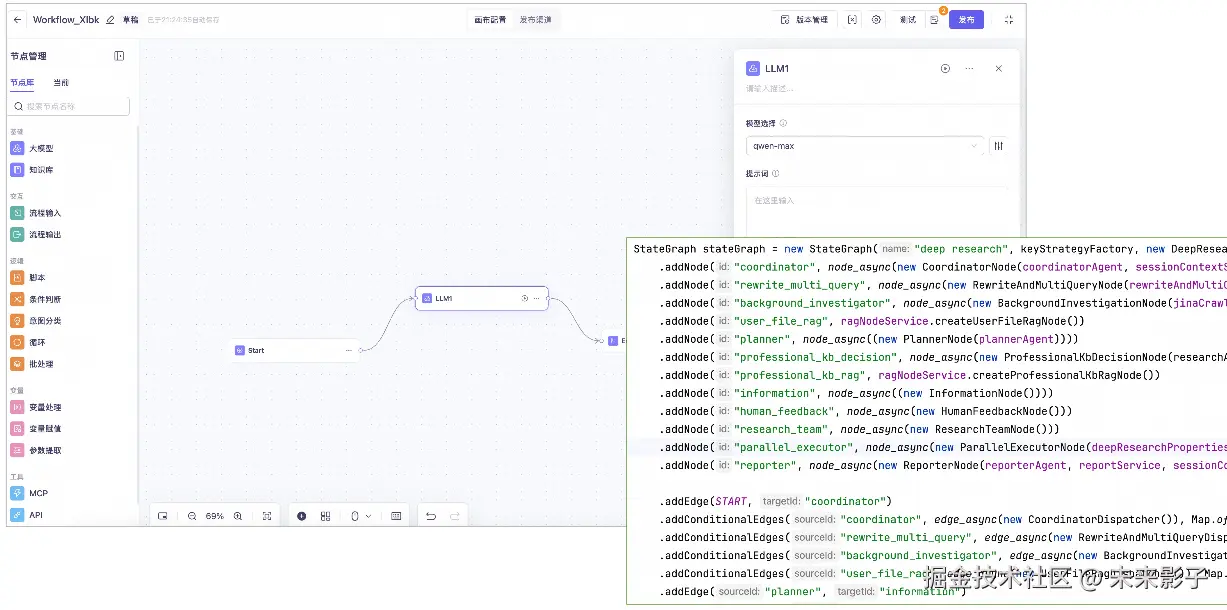Select the LLM1 node on canvas
The width and height of the screenshot is (1227, 610).
pyautogui.click(x=482, y=298)
